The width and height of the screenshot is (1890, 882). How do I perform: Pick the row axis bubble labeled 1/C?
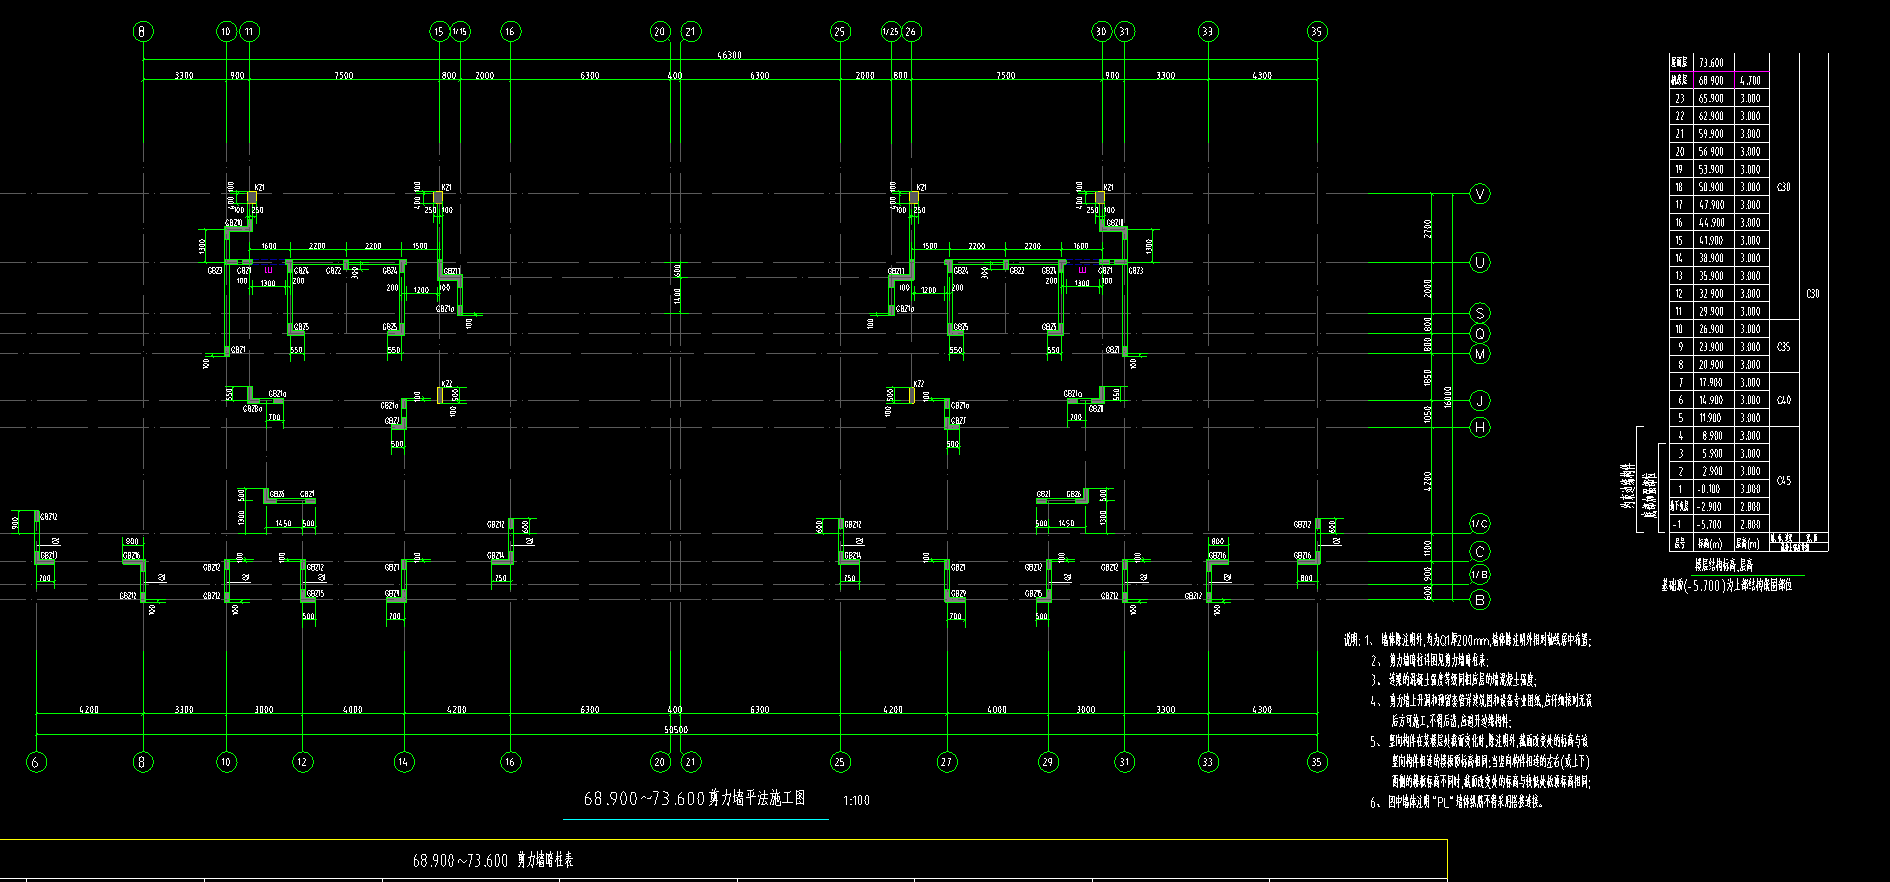[x=1480, y=523]
